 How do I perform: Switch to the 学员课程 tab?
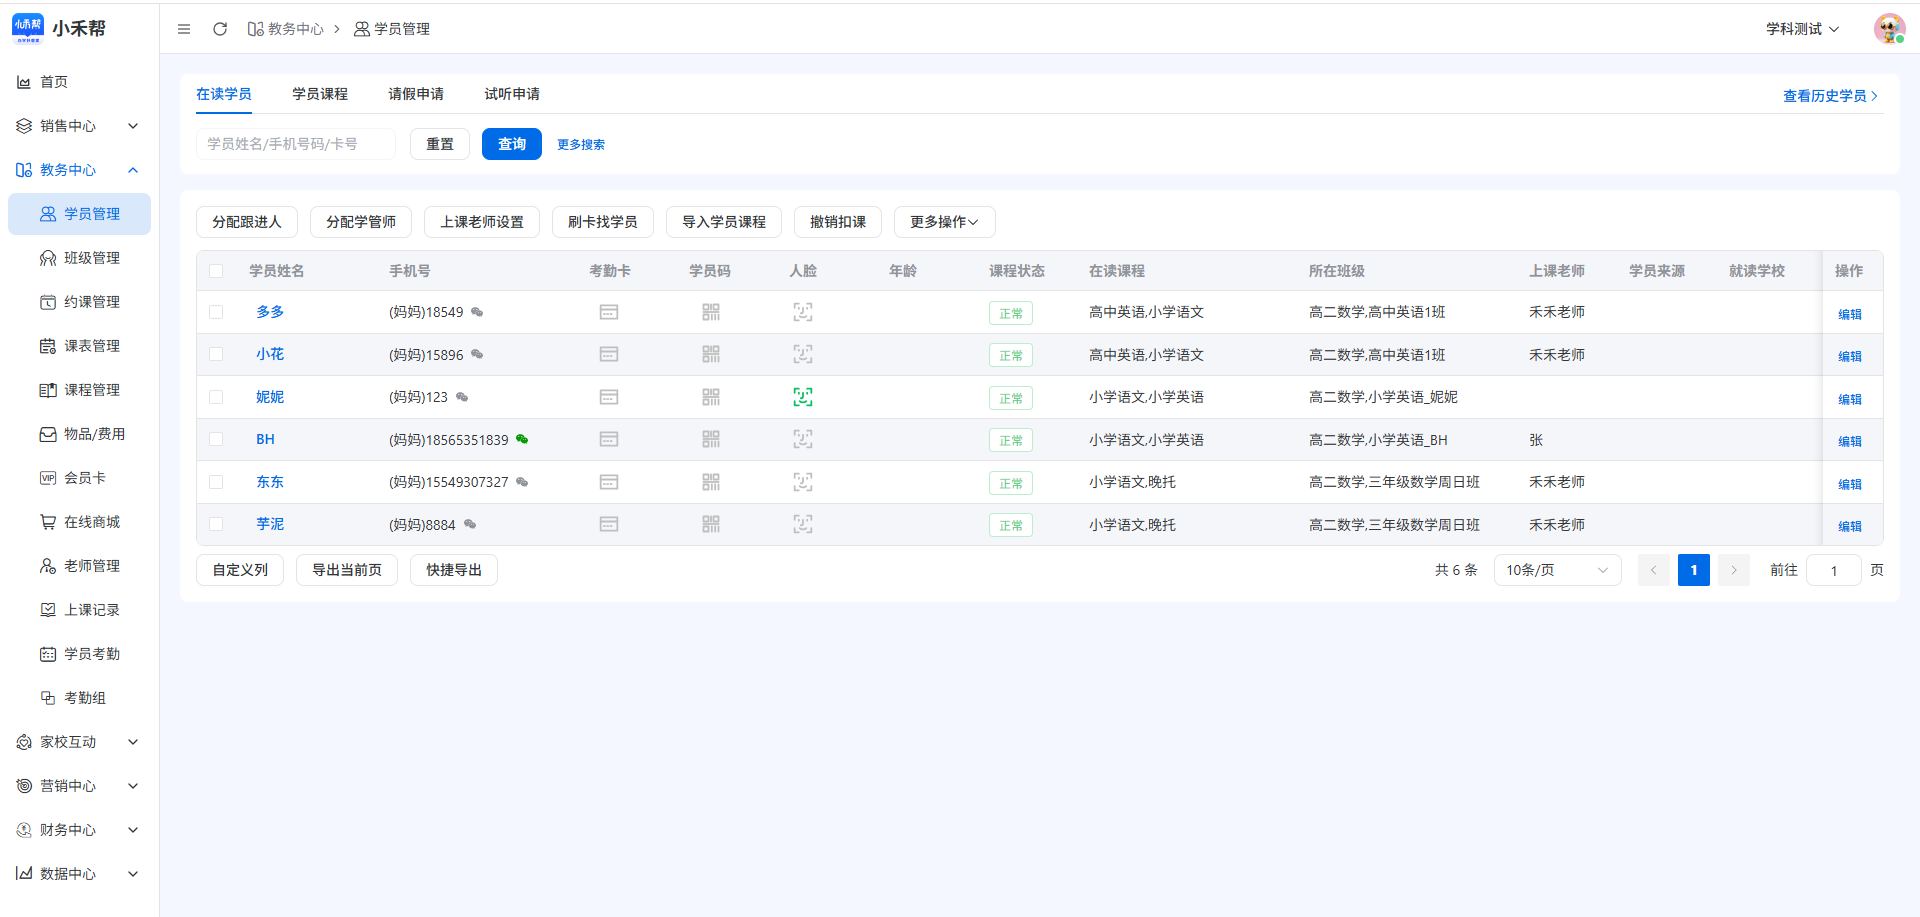pyautogui.click(x=320, y=94)
